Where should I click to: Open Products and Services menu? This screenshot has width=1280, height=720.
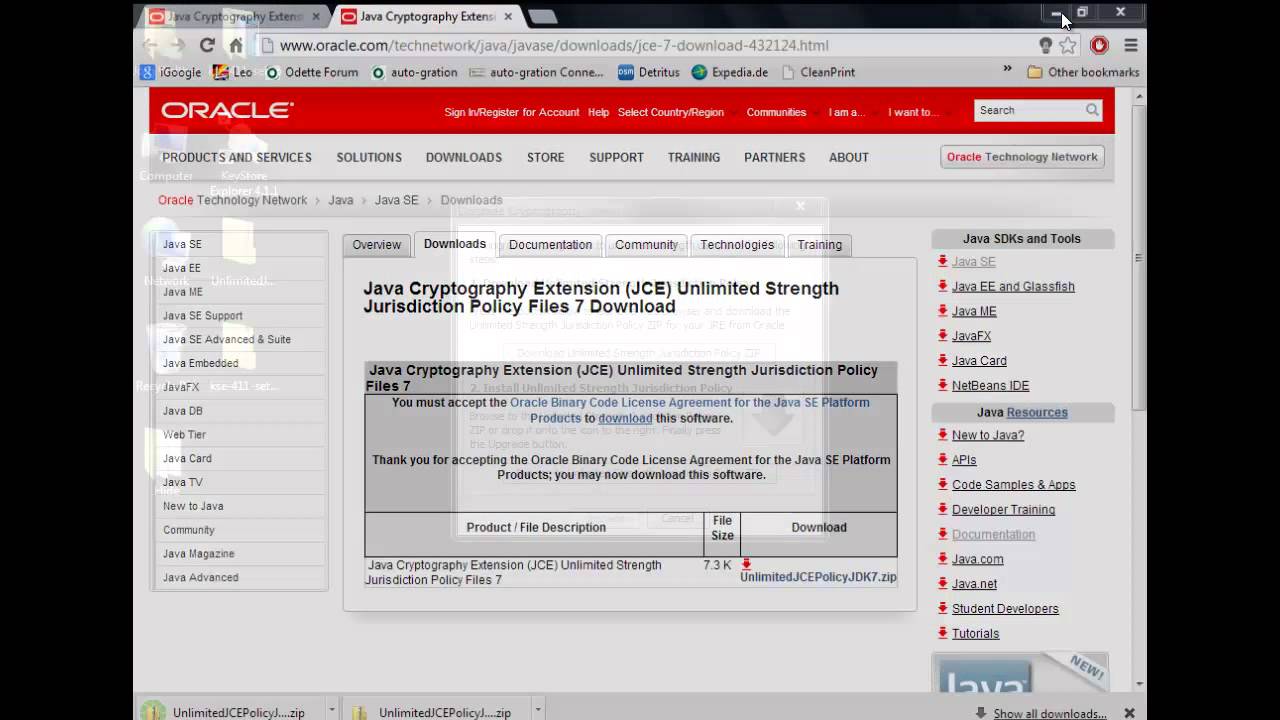[x=237, y=157]
